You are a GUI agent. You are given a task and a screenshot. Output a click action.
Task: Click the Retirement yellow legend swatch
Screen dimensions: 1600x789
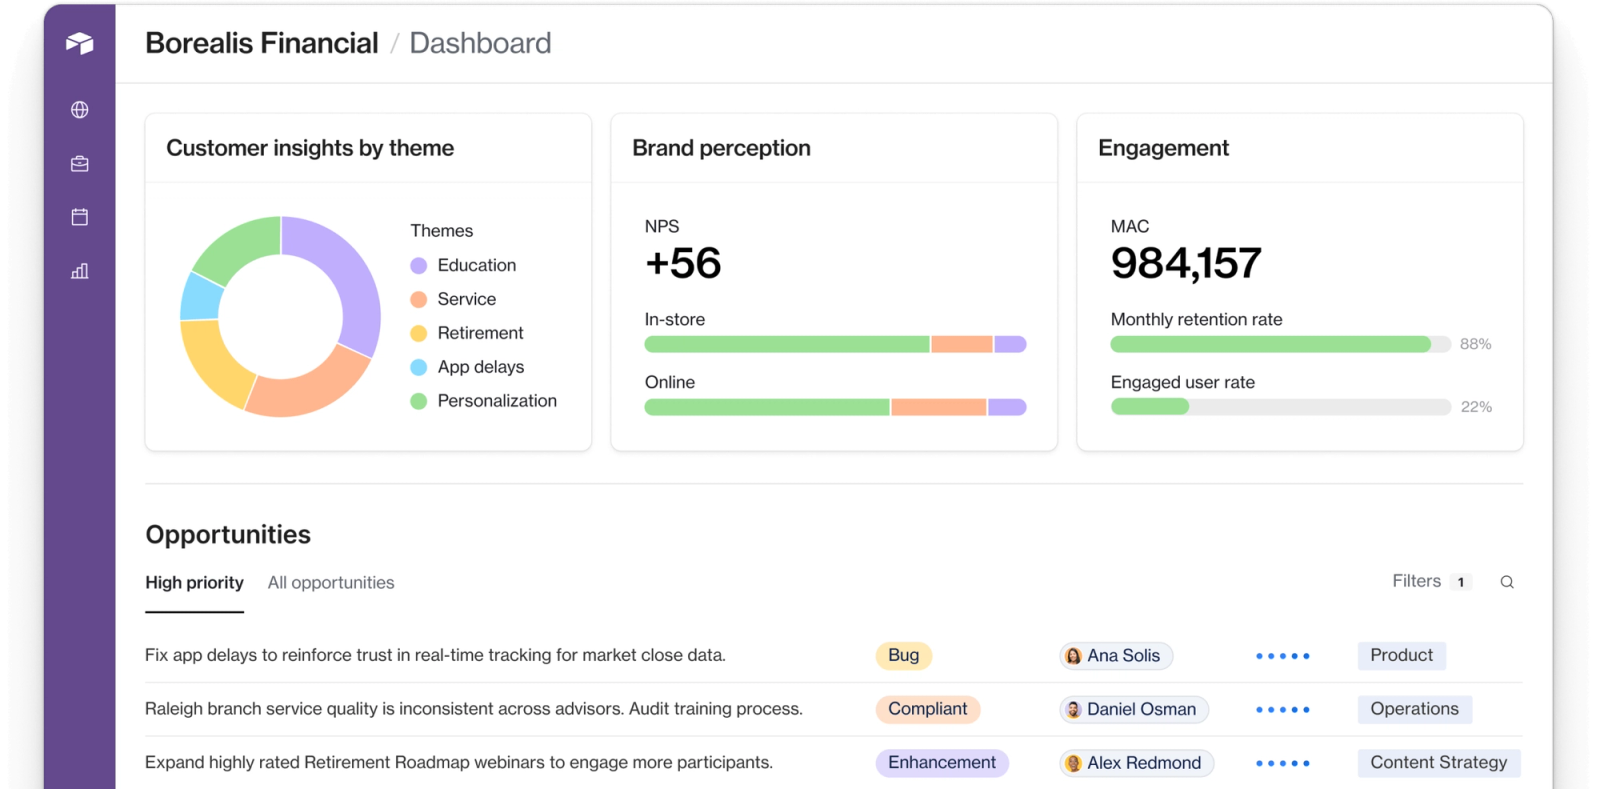419,334
